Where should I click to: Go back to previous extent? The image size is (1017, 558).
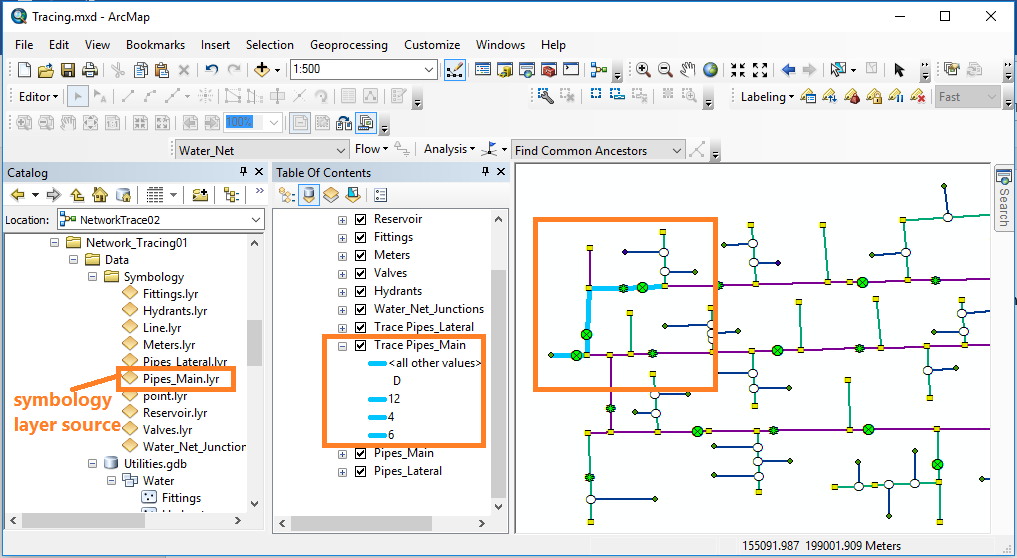[x=788, y=69]
